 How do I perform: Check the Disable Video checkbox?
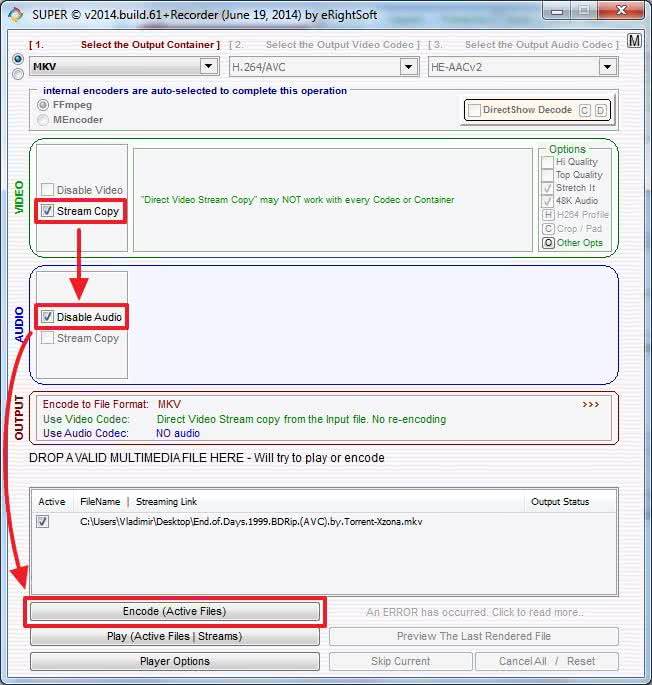coord(47,190)
